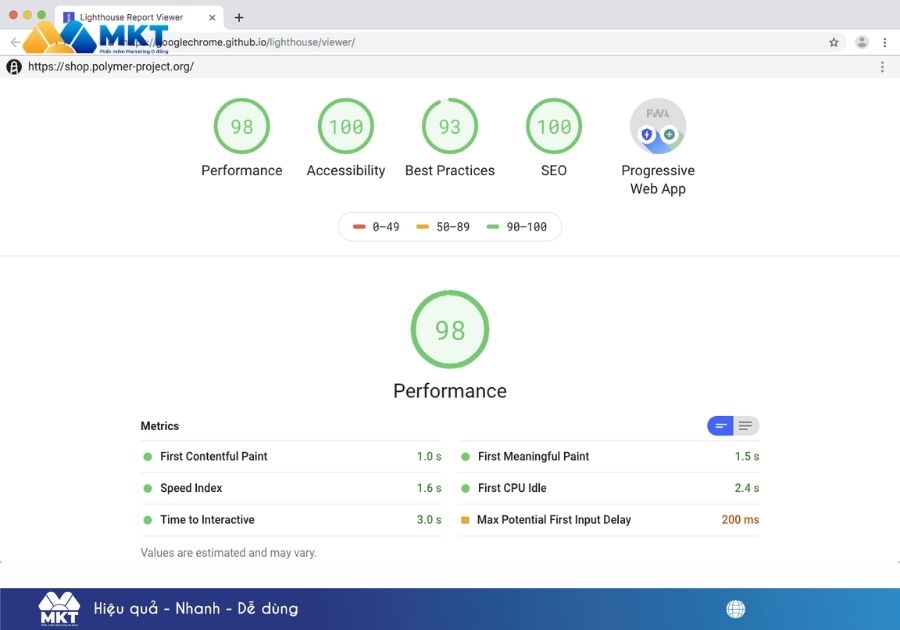Select the Speed Index metric
The width and height of the screenshot is (900, 630).
pos(291,488)
